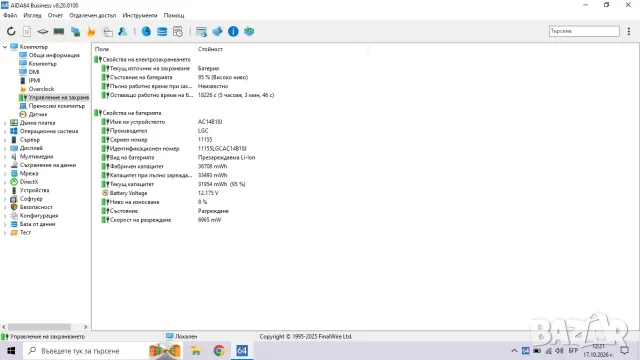Click the circular Refresh arrow in the toolbar
The width and height of the screenshot is (640, 360).
click(11, 31)
